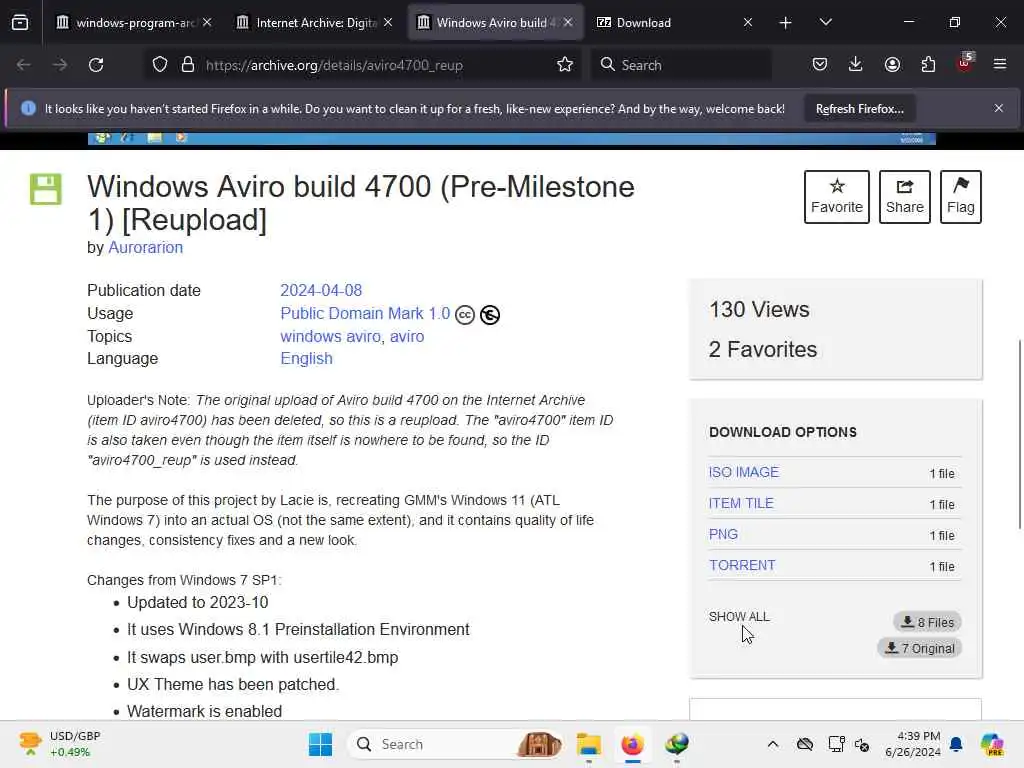Open notifications bell icon
Viewport: 1024px width, 768px height.
(x=956, y=744)
